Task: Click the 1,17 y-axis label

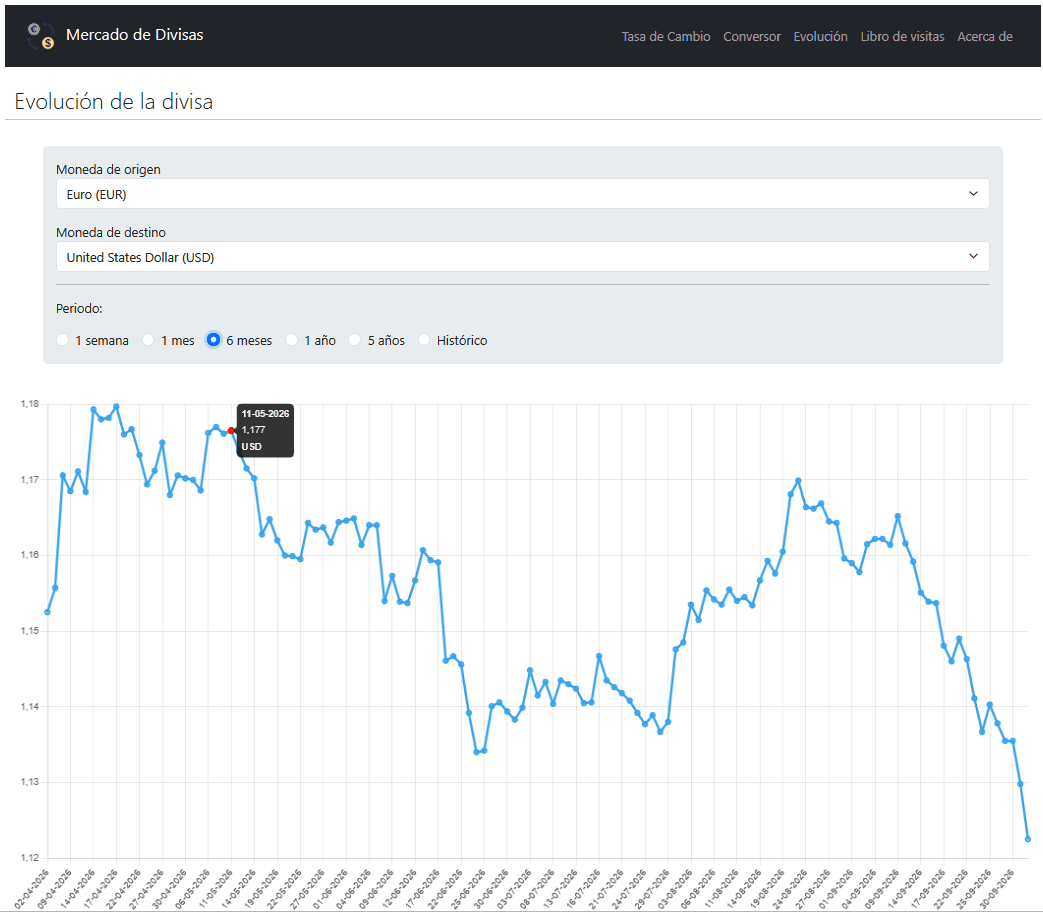Action: 30,480
